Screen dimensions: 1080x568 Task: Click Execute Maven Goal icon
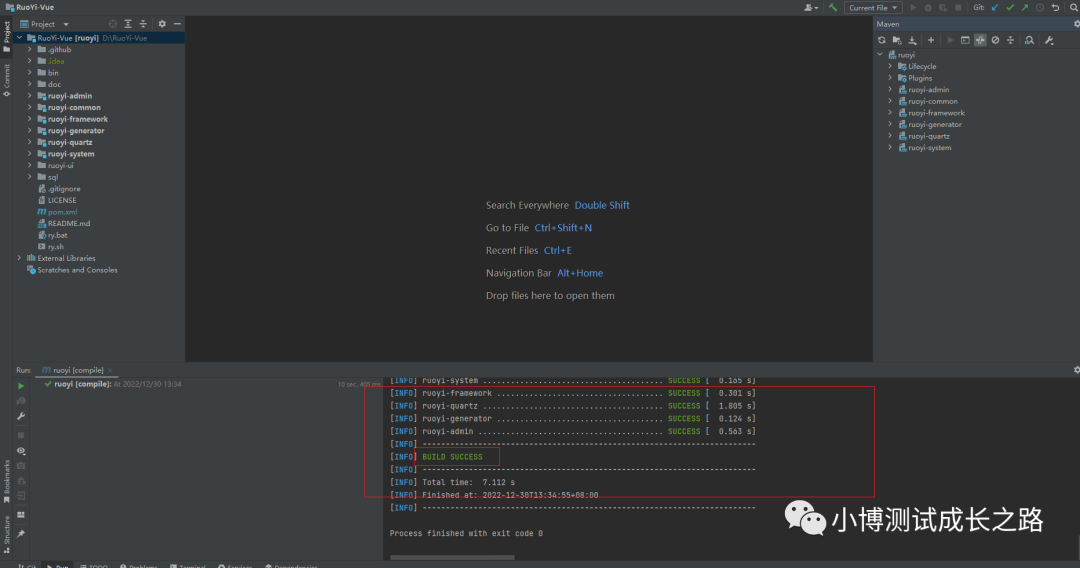coord(965,41)
